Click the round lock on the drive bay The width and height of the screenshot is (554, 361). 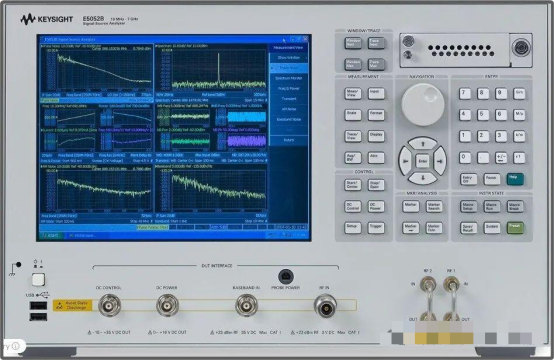pos(521,47)
